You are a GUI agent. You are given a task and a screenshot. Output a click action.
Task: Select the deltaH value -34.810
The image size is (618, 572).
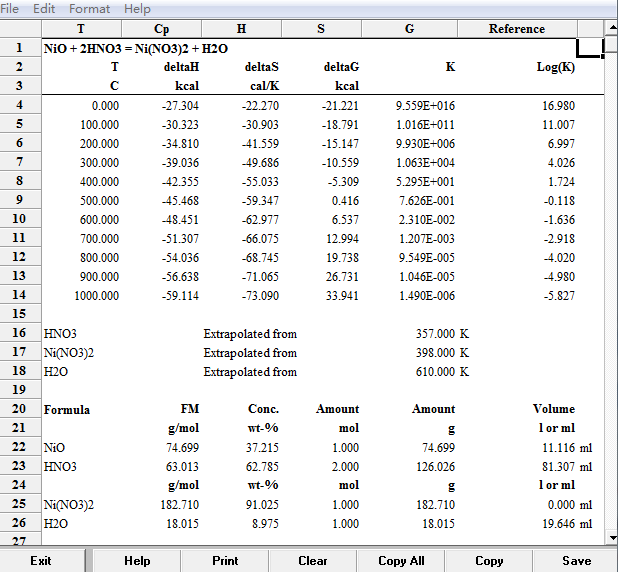[180, 143]
